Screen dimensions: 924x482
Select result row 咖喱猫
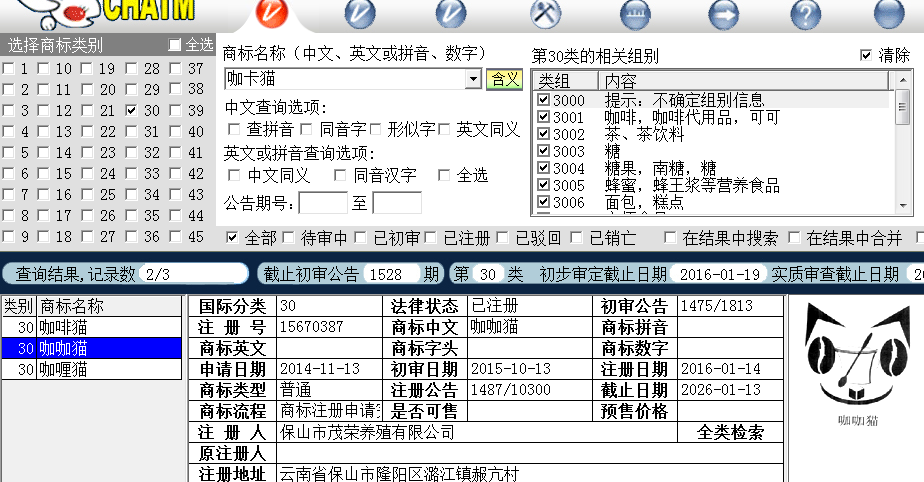tap(91, 369)
